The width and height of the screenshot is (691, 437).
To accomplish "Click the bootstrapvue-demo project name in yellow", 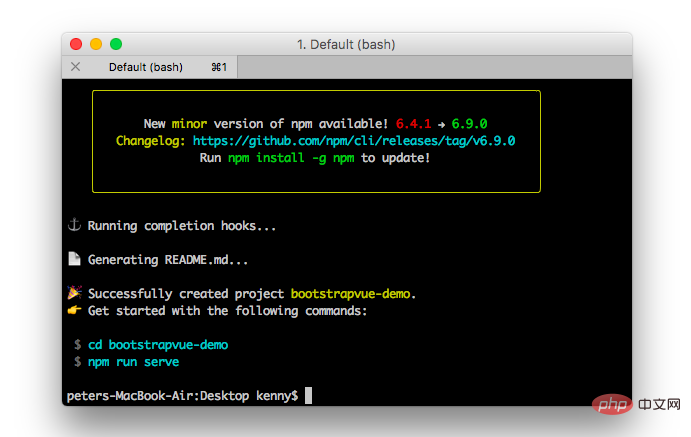I will tap(351, 294).
